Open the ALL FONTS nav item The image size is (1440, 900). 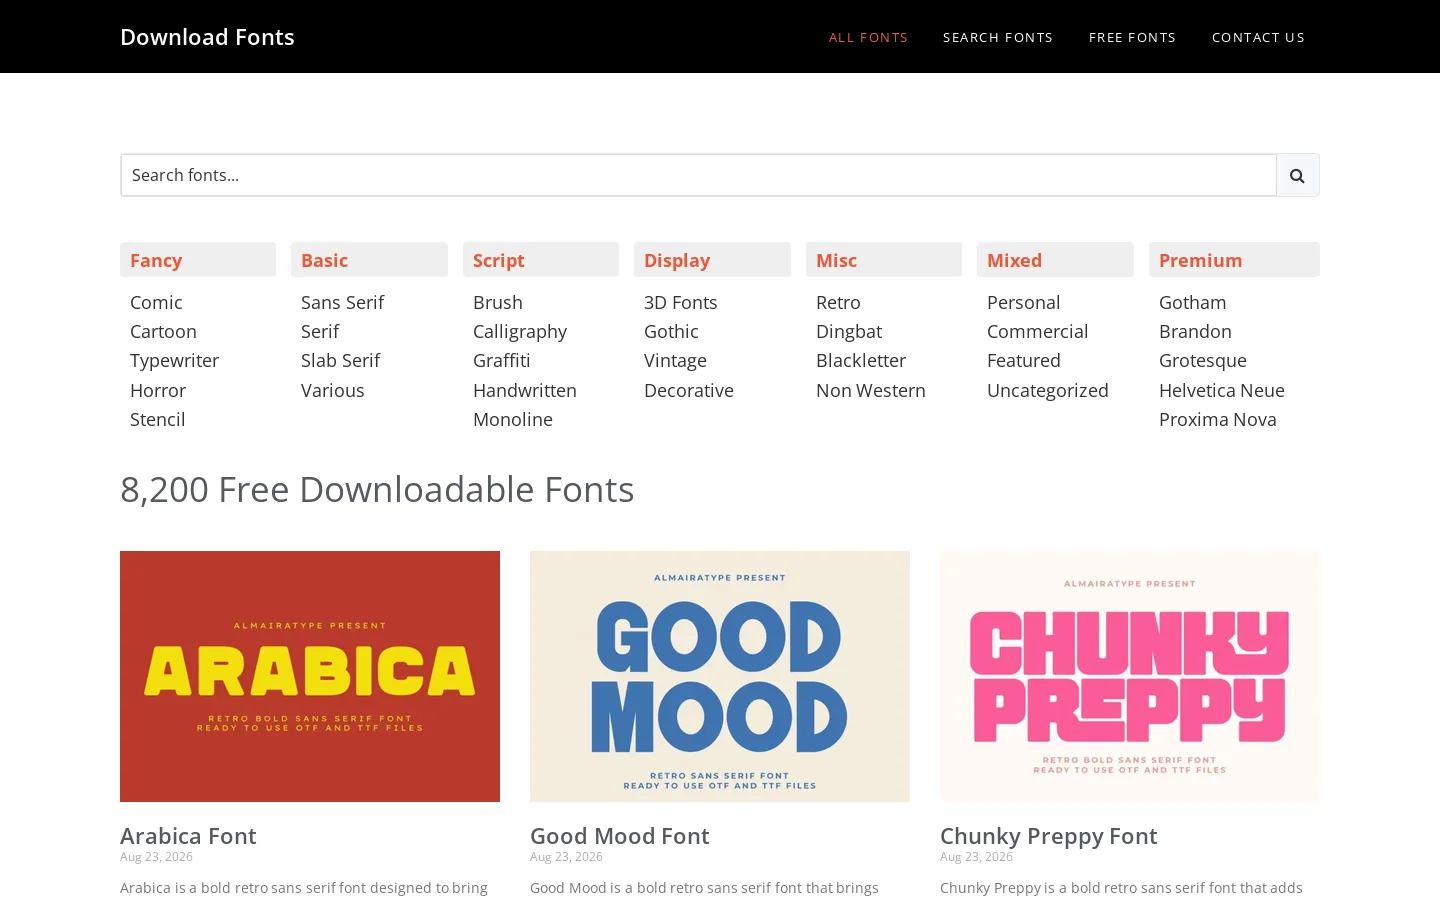click(868, 37)
